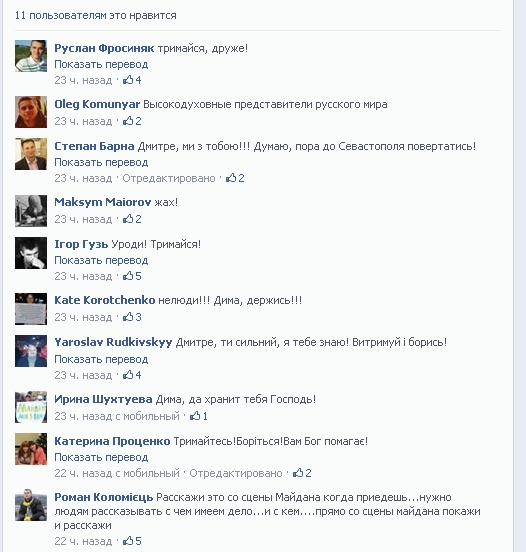Click like thumb on Степан Барна's comment
The height and width of the screenshot is (552, 526).
[231, 178]
